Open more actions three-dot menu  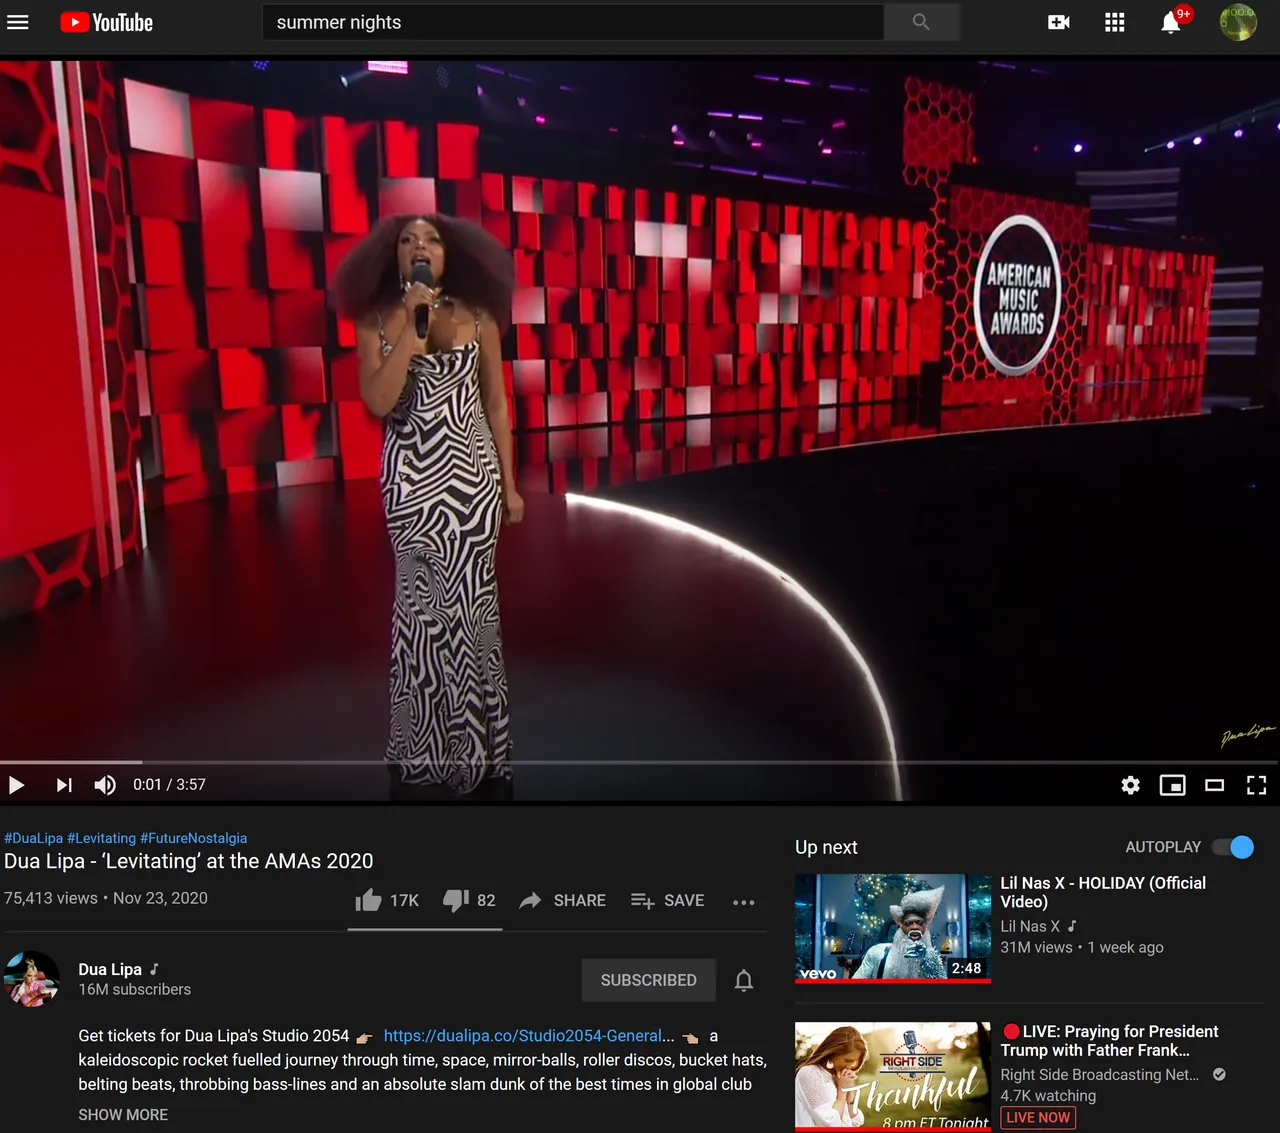[744, 902]
